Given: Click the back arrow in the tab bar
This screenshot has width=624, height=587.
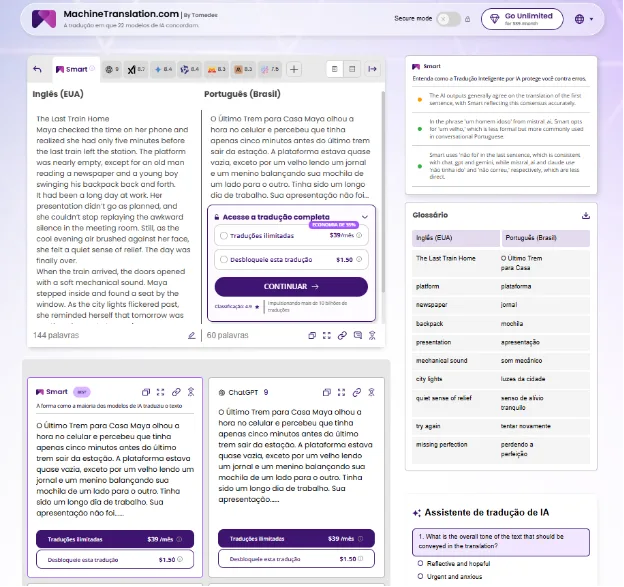Looking at the screenshot, I should (38, 69).
